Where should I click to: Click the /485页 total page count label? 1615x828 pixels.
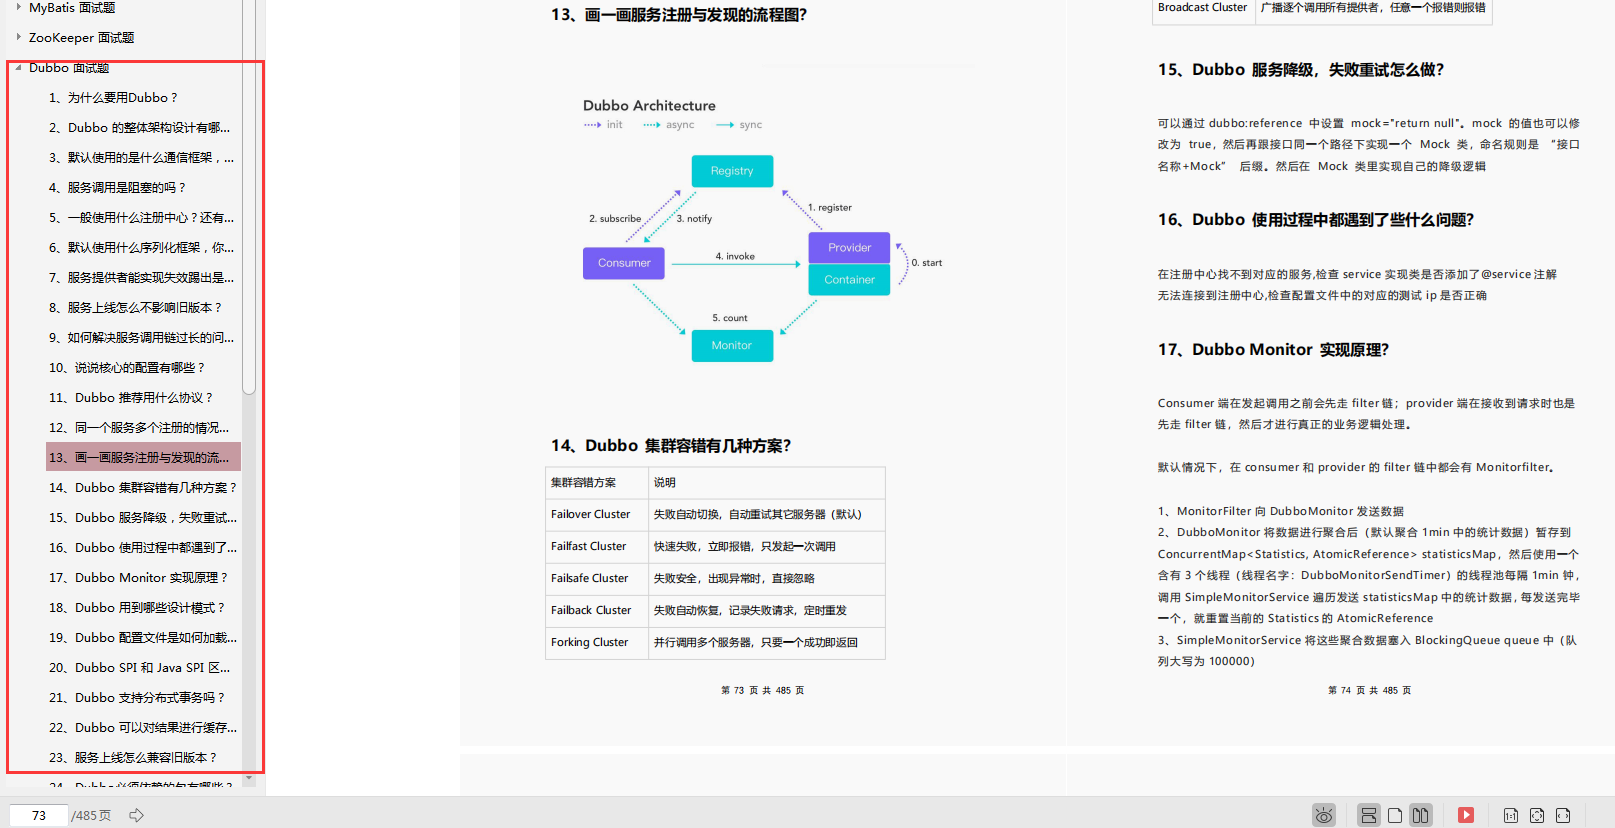[91, 815]
